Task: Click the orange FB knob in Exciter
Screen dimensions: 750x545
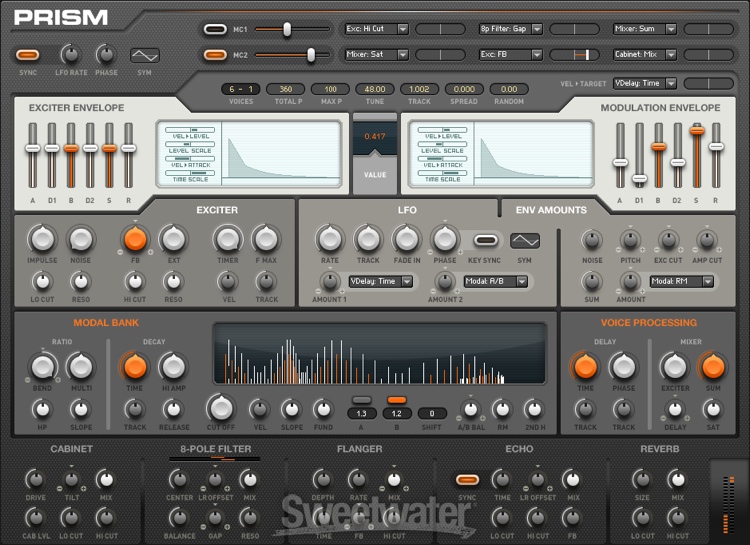Action: [135, 239]
